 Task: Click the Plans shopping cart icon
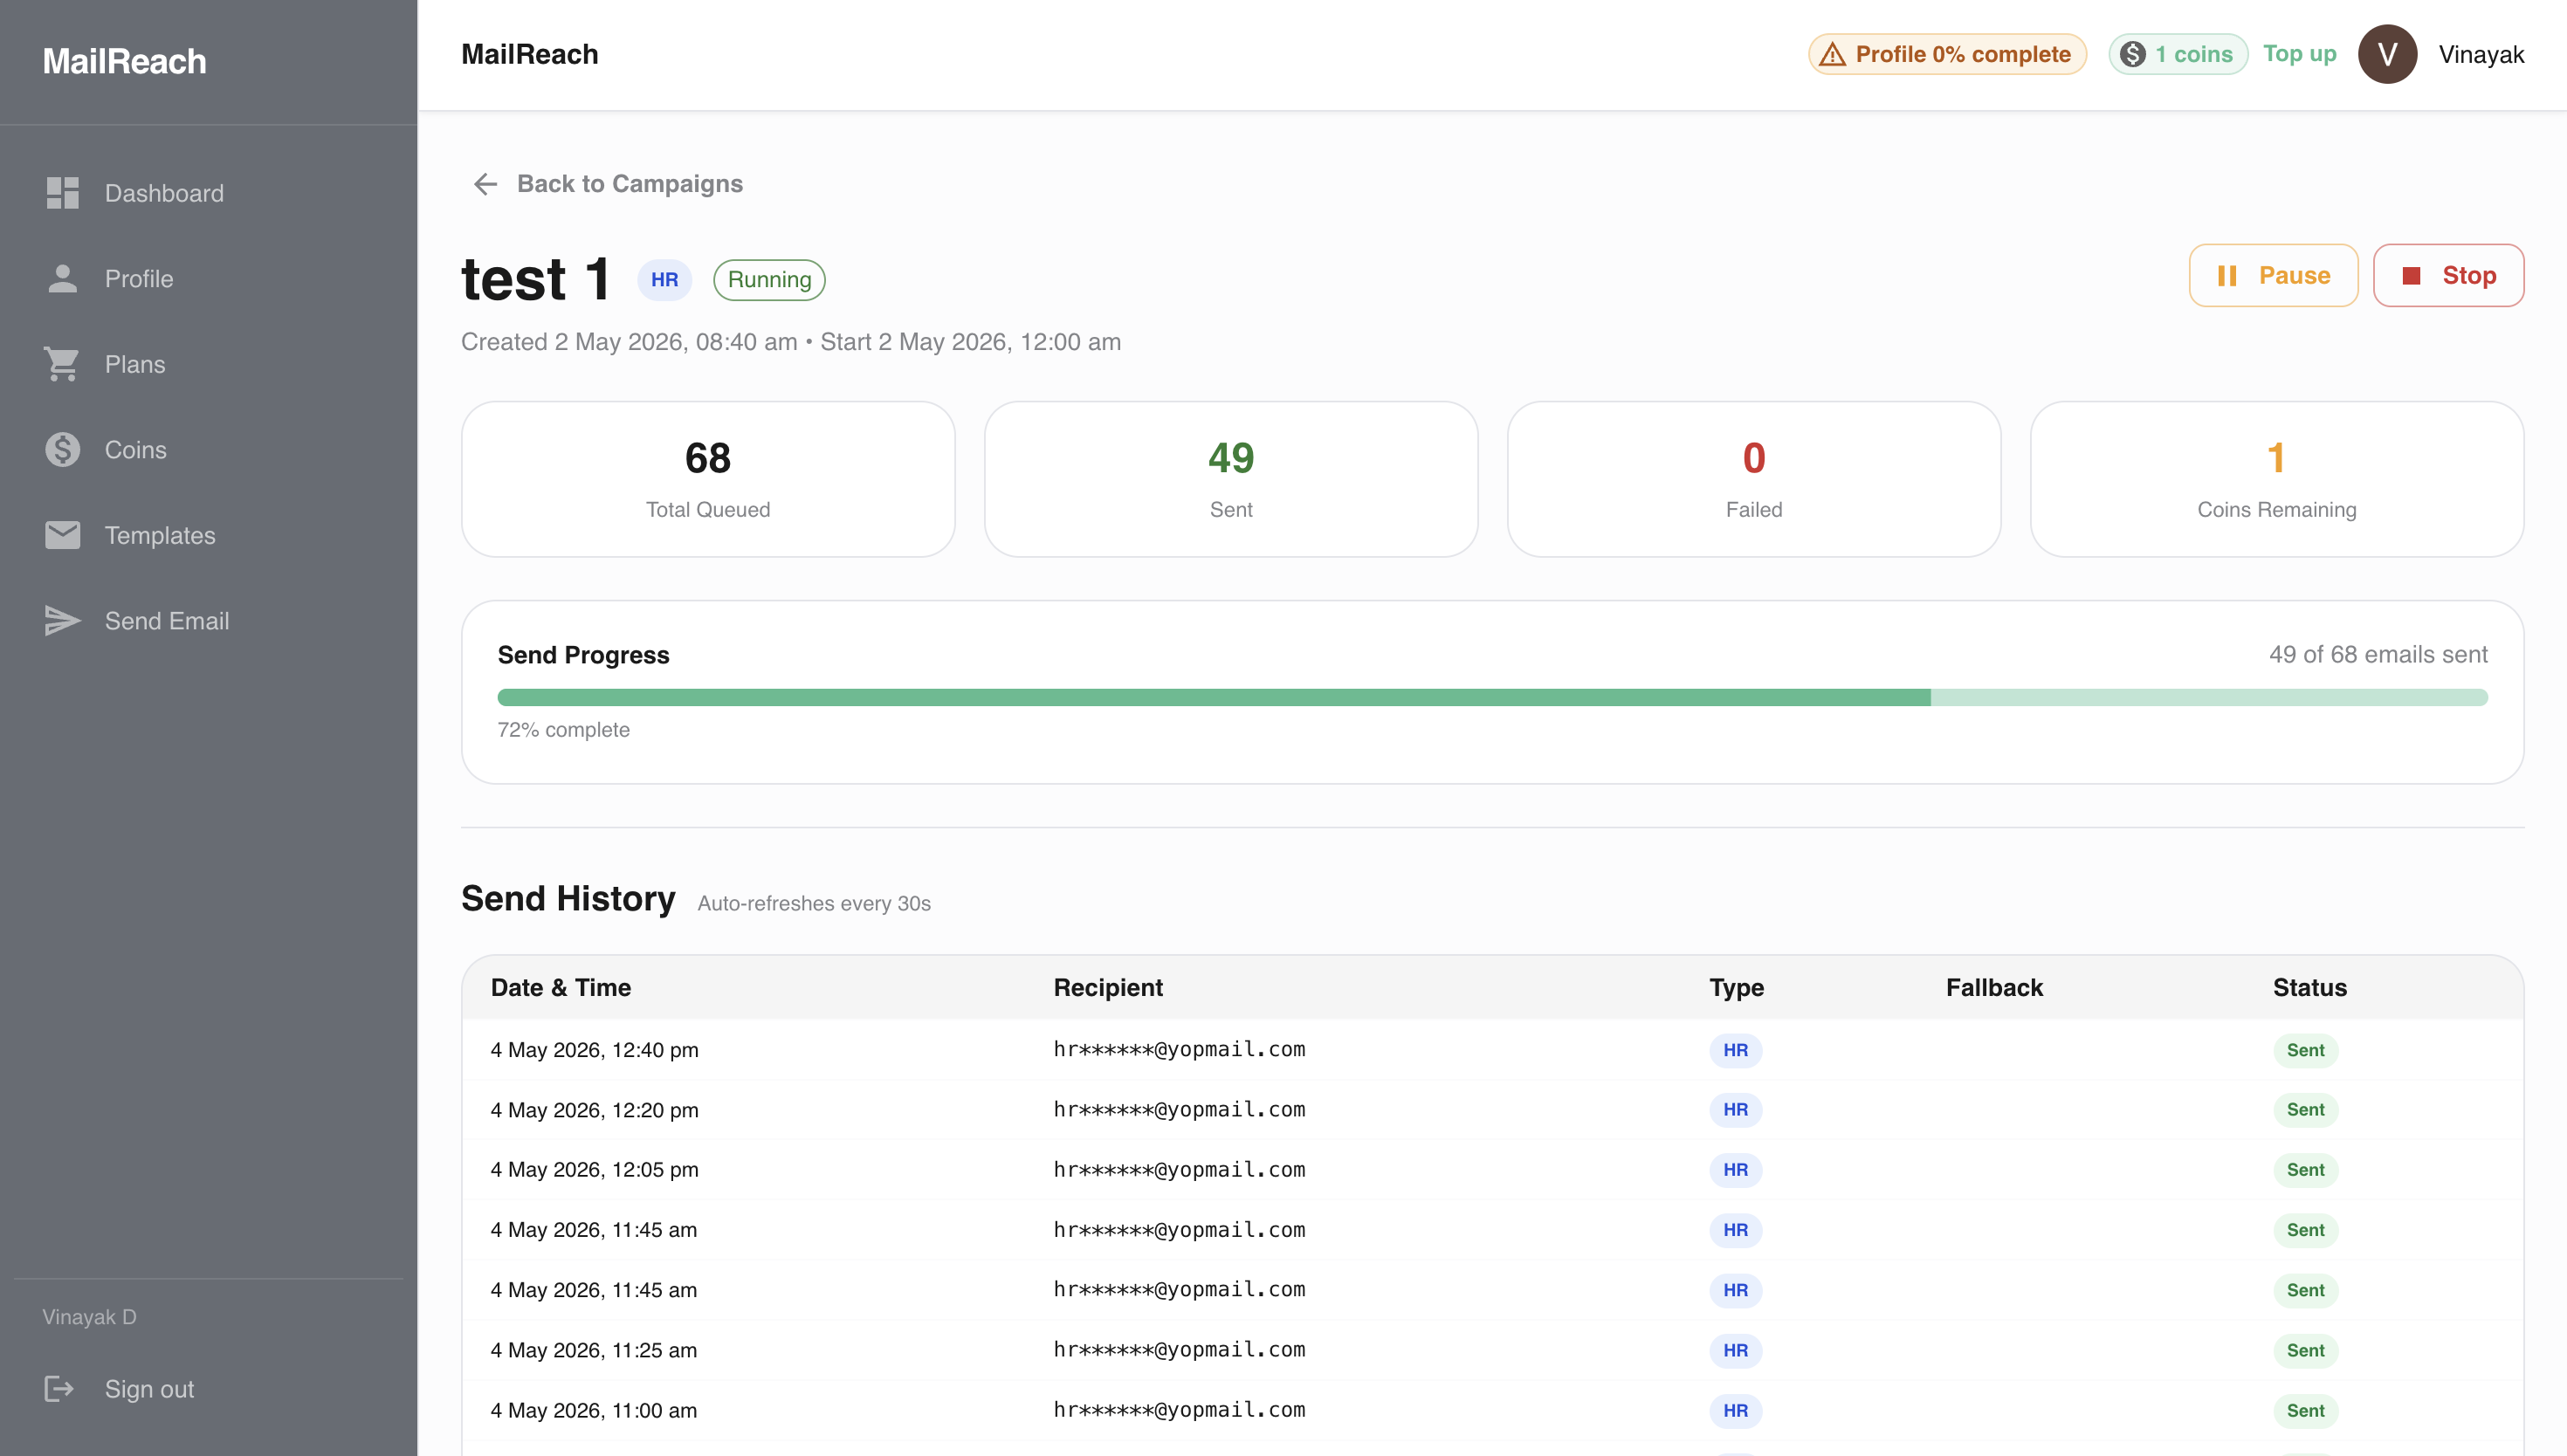(62, 364)
